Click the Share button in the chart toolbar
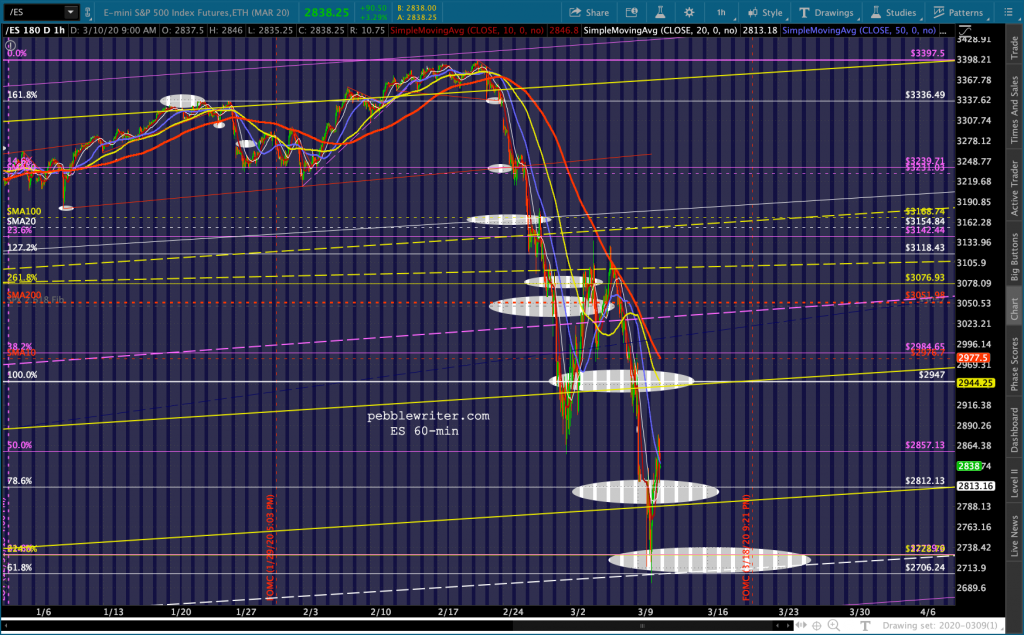Viewport: 1024px width, 635px height. [589, 12]
